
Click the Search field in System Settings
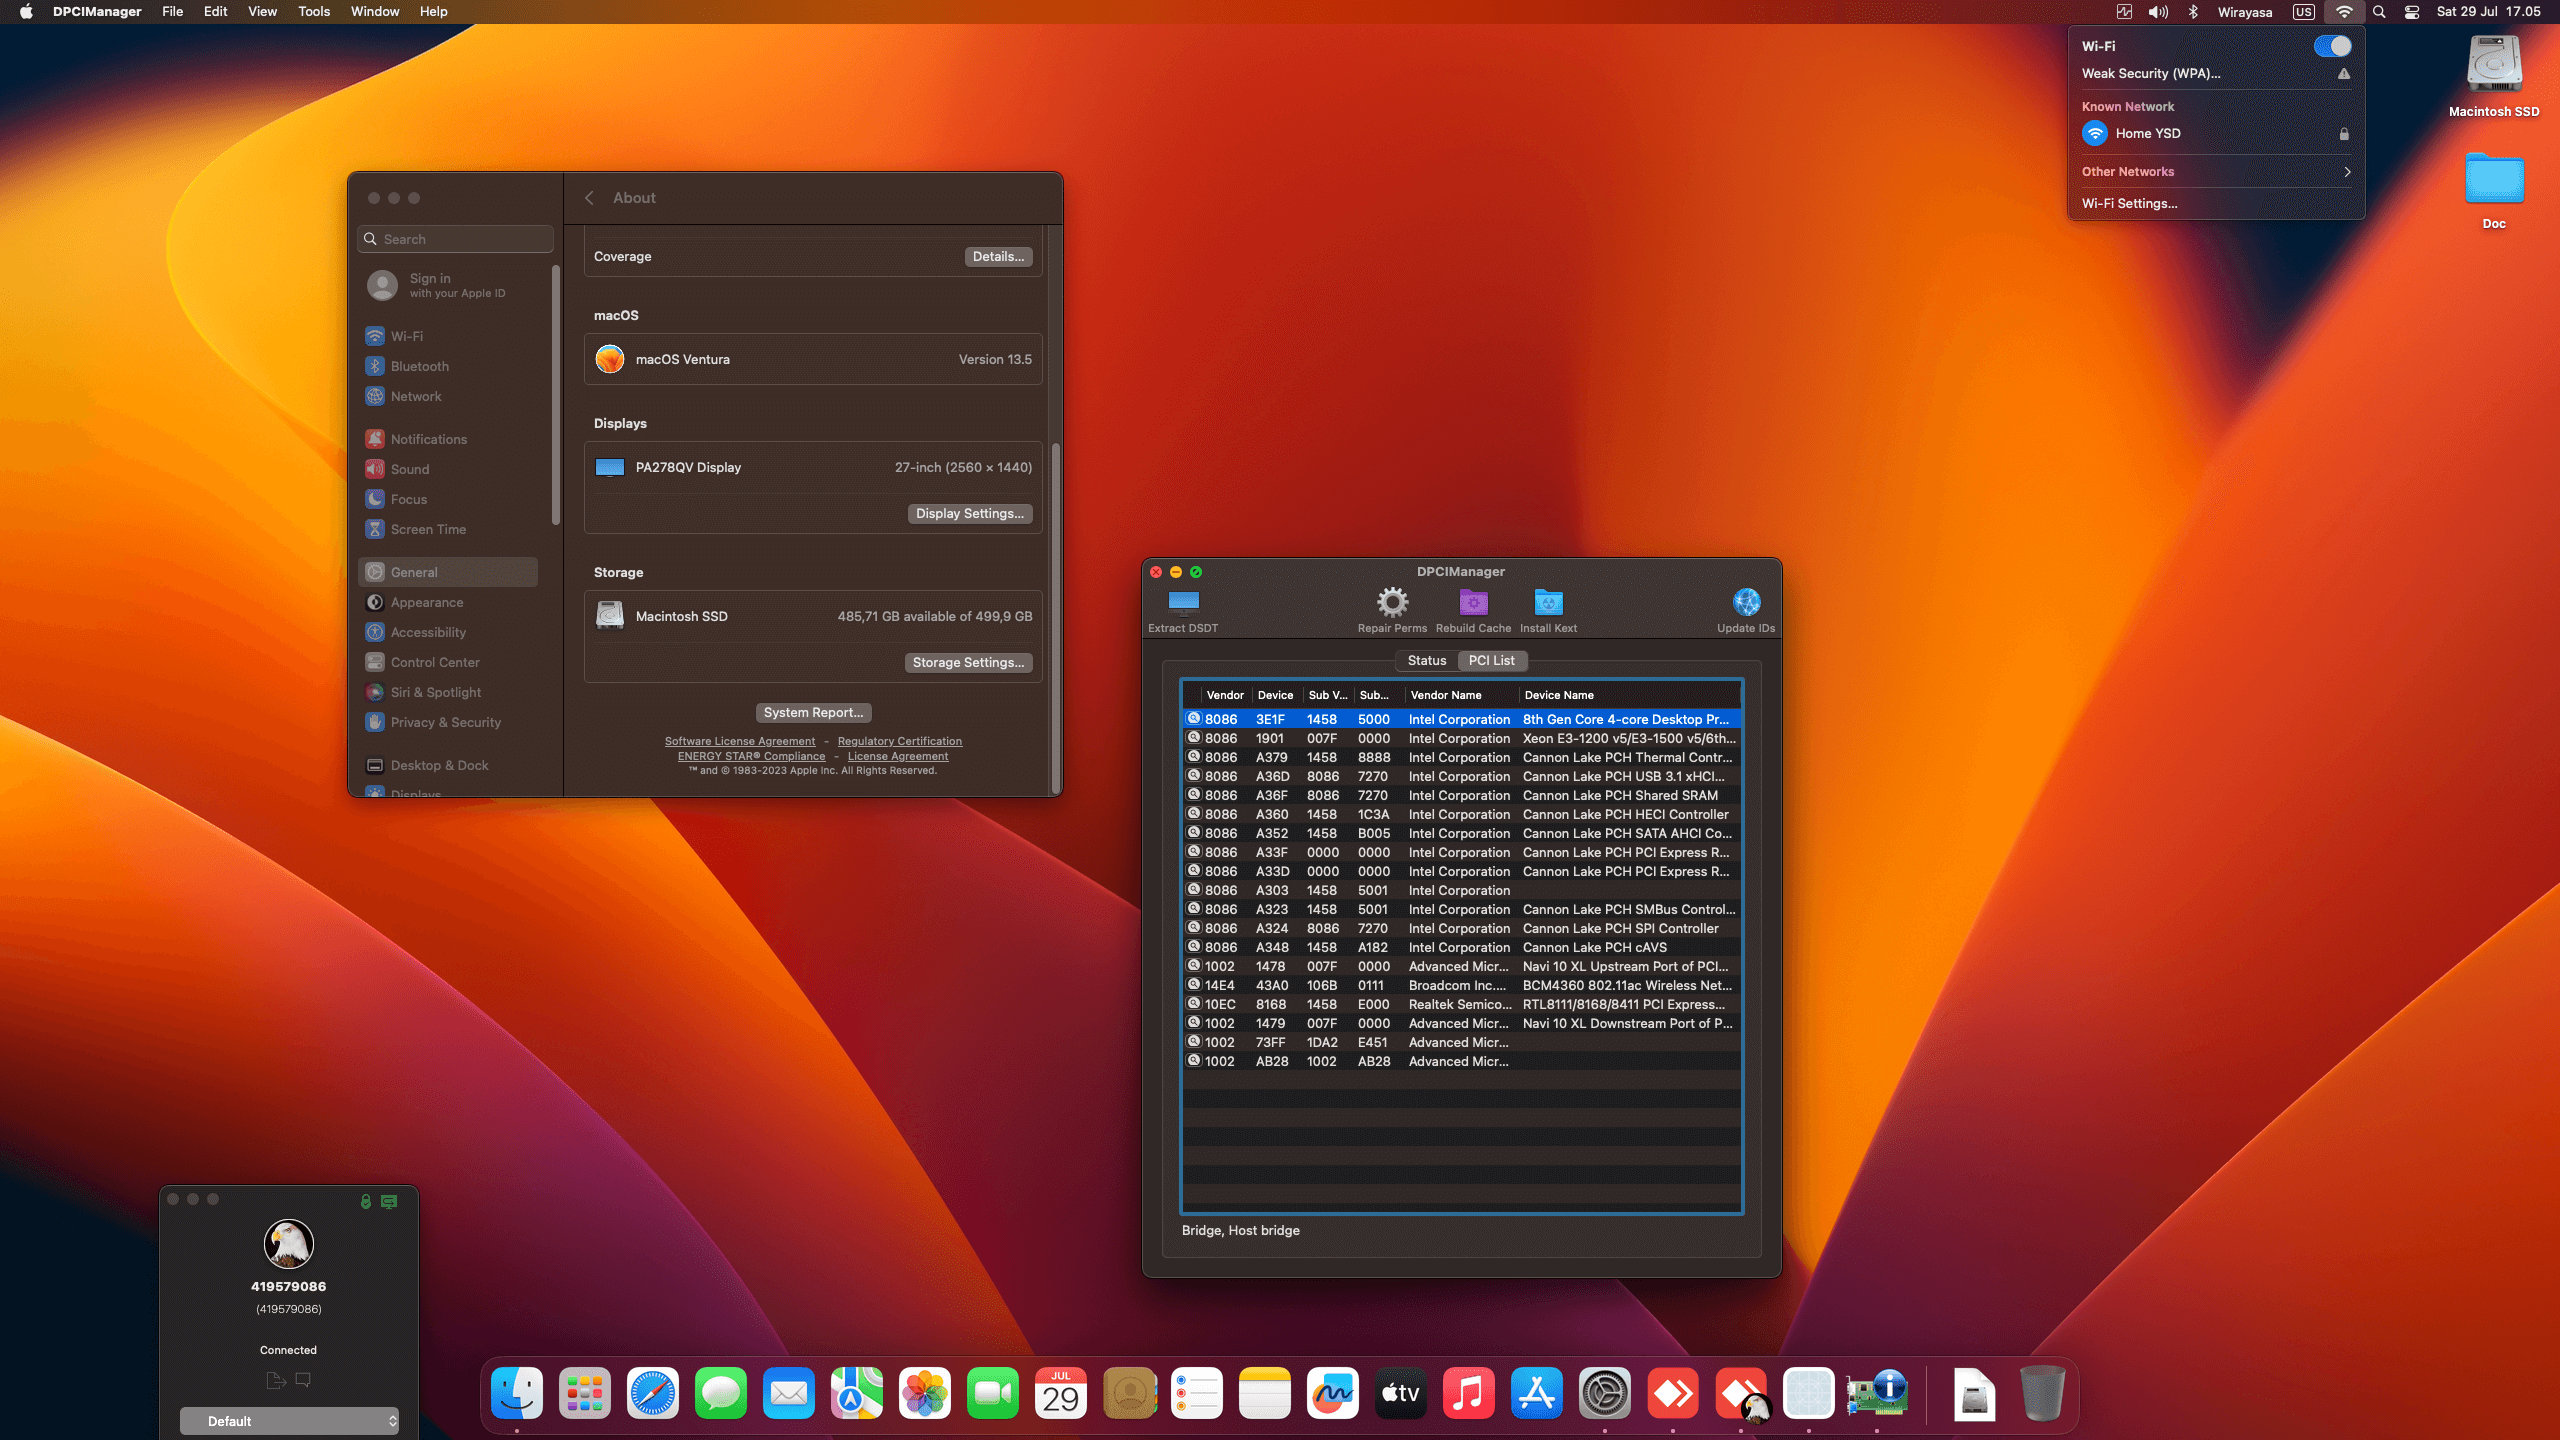tap(455, 239)
